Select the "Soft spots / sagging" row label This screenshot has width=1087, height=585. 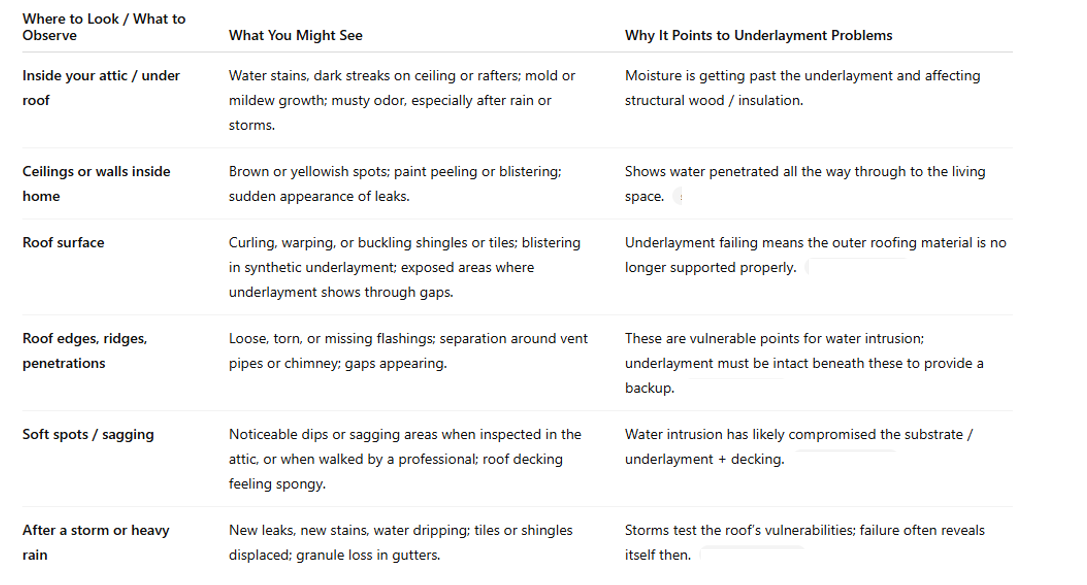click(88, 435)
